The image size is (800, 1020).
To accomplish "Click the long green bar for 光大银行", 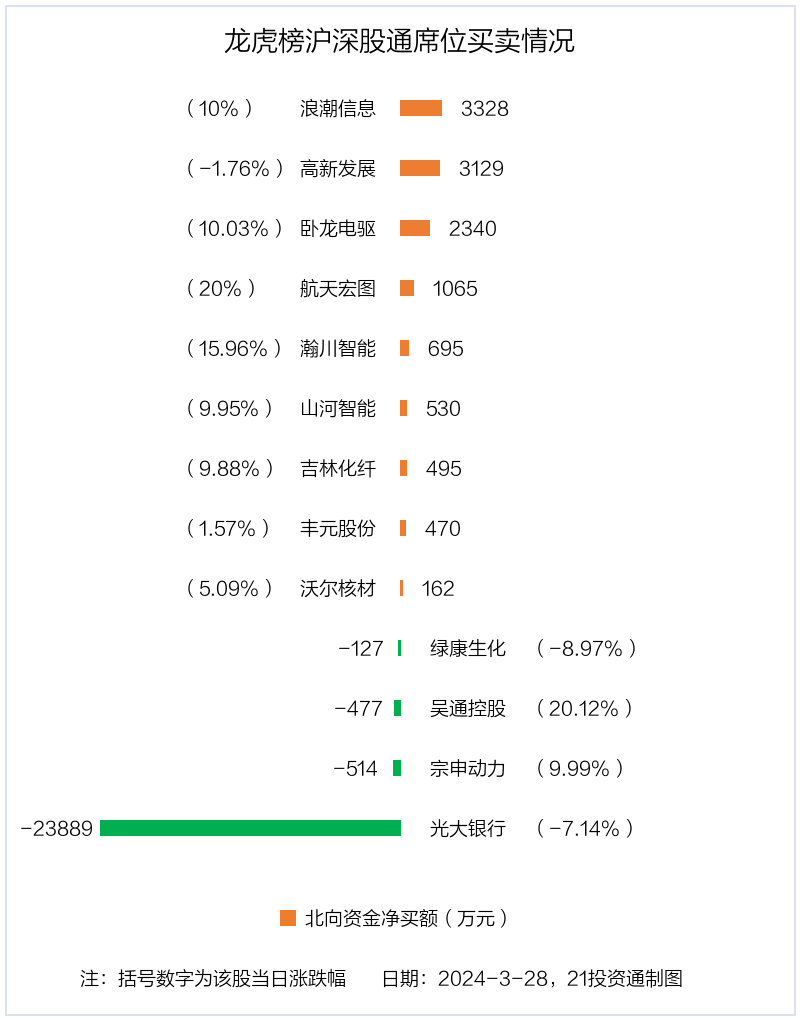I will point(250,828).
